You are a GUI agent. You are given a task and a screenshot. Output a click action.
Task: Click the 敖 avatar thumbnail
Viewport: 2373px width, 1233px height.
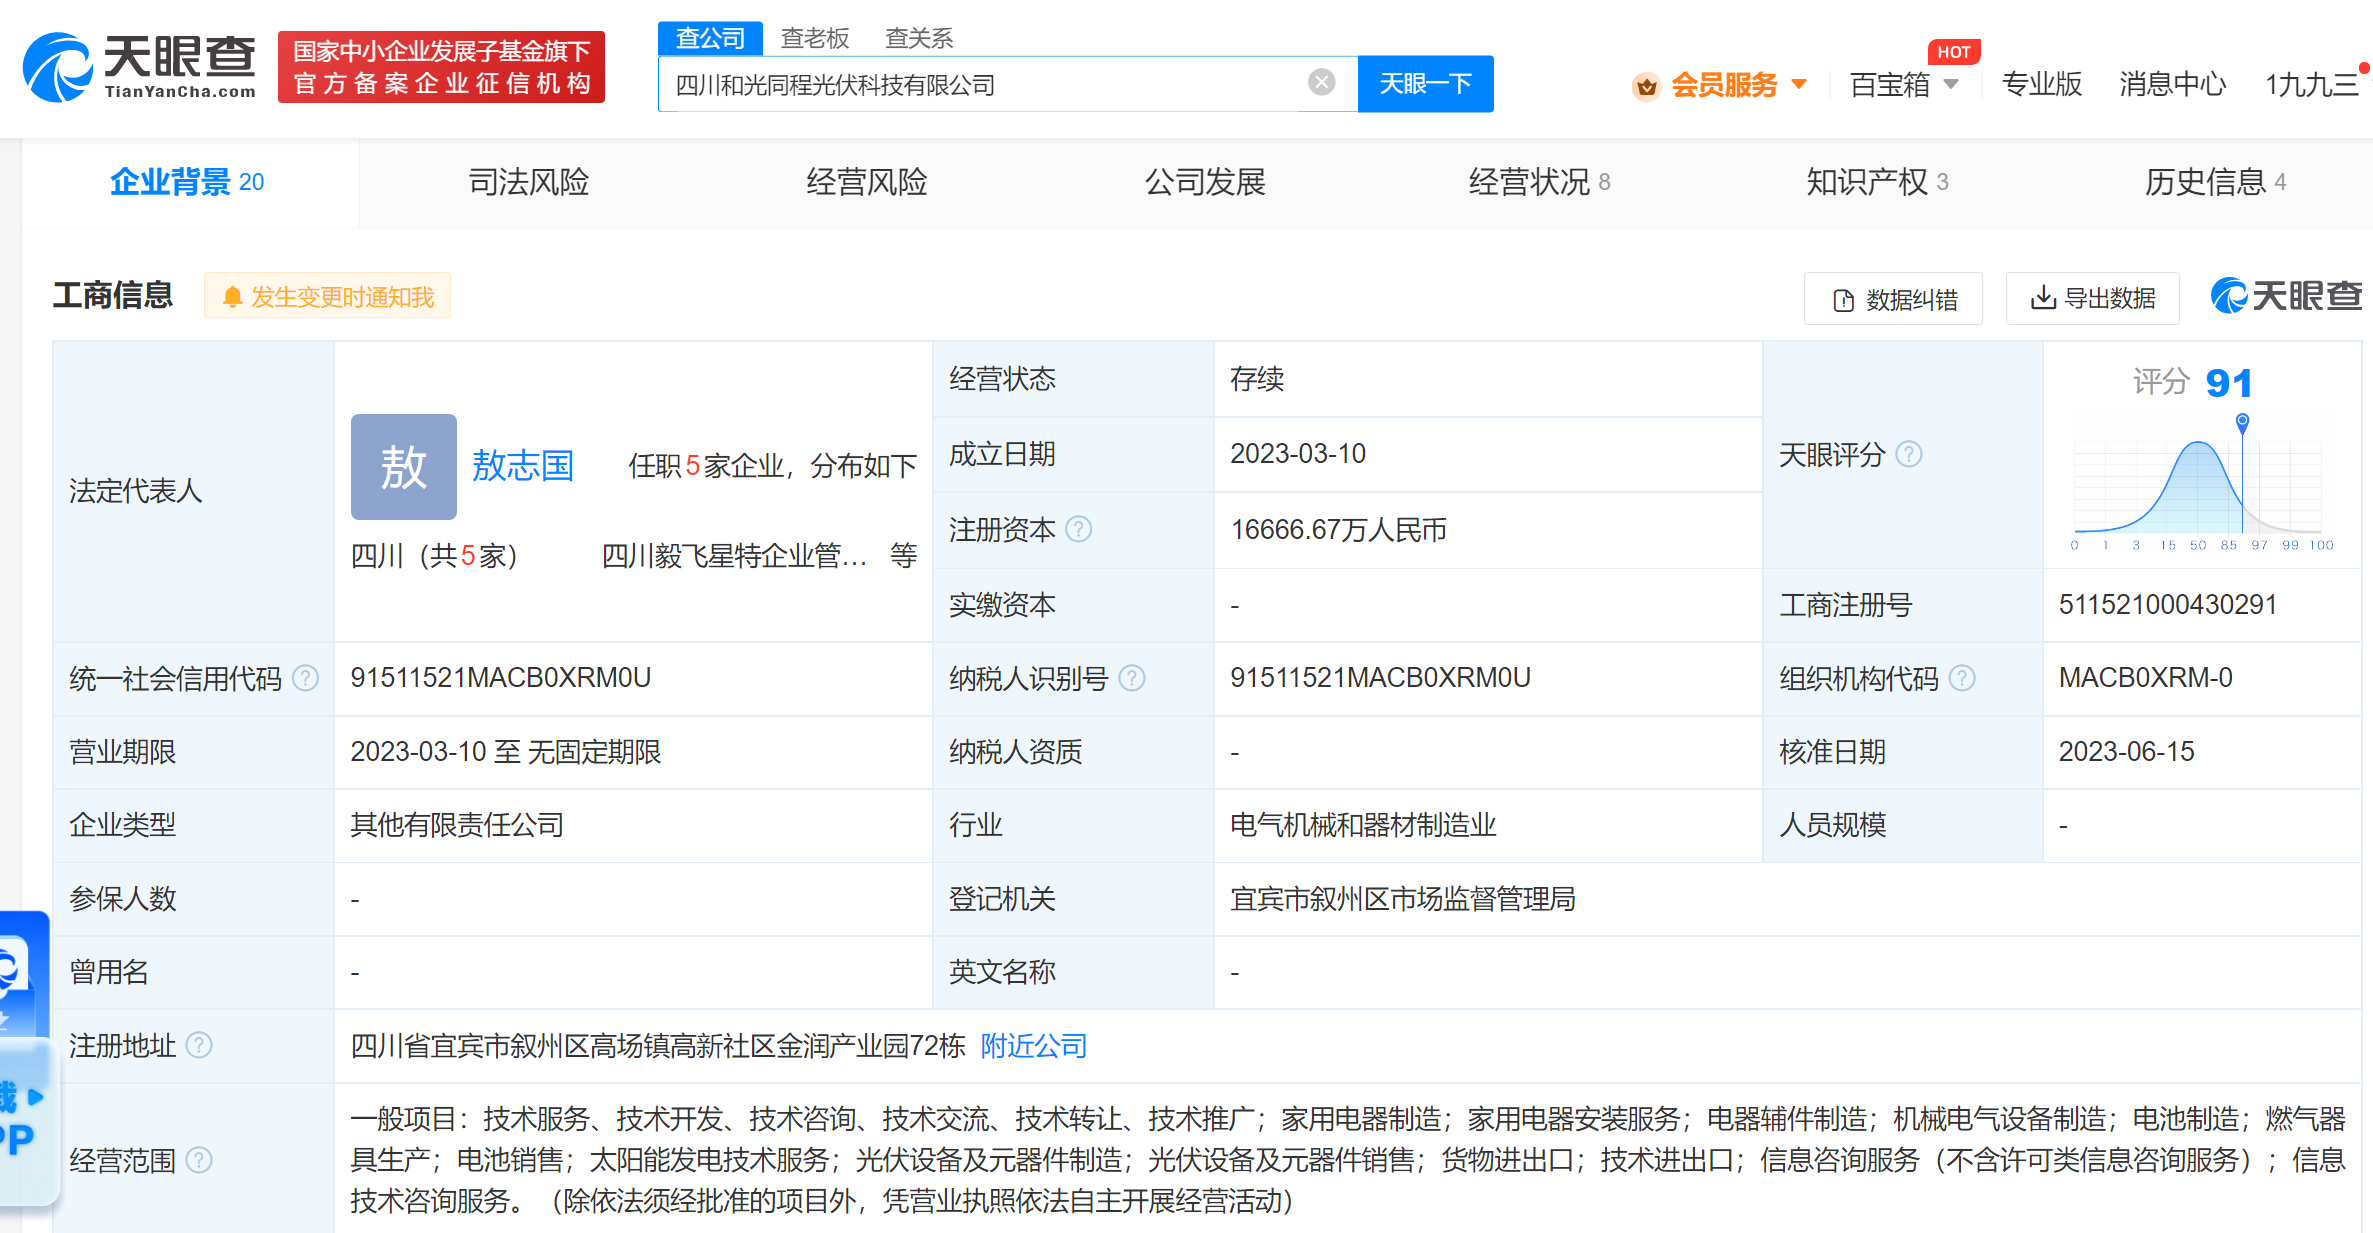(x=403, y=466)
